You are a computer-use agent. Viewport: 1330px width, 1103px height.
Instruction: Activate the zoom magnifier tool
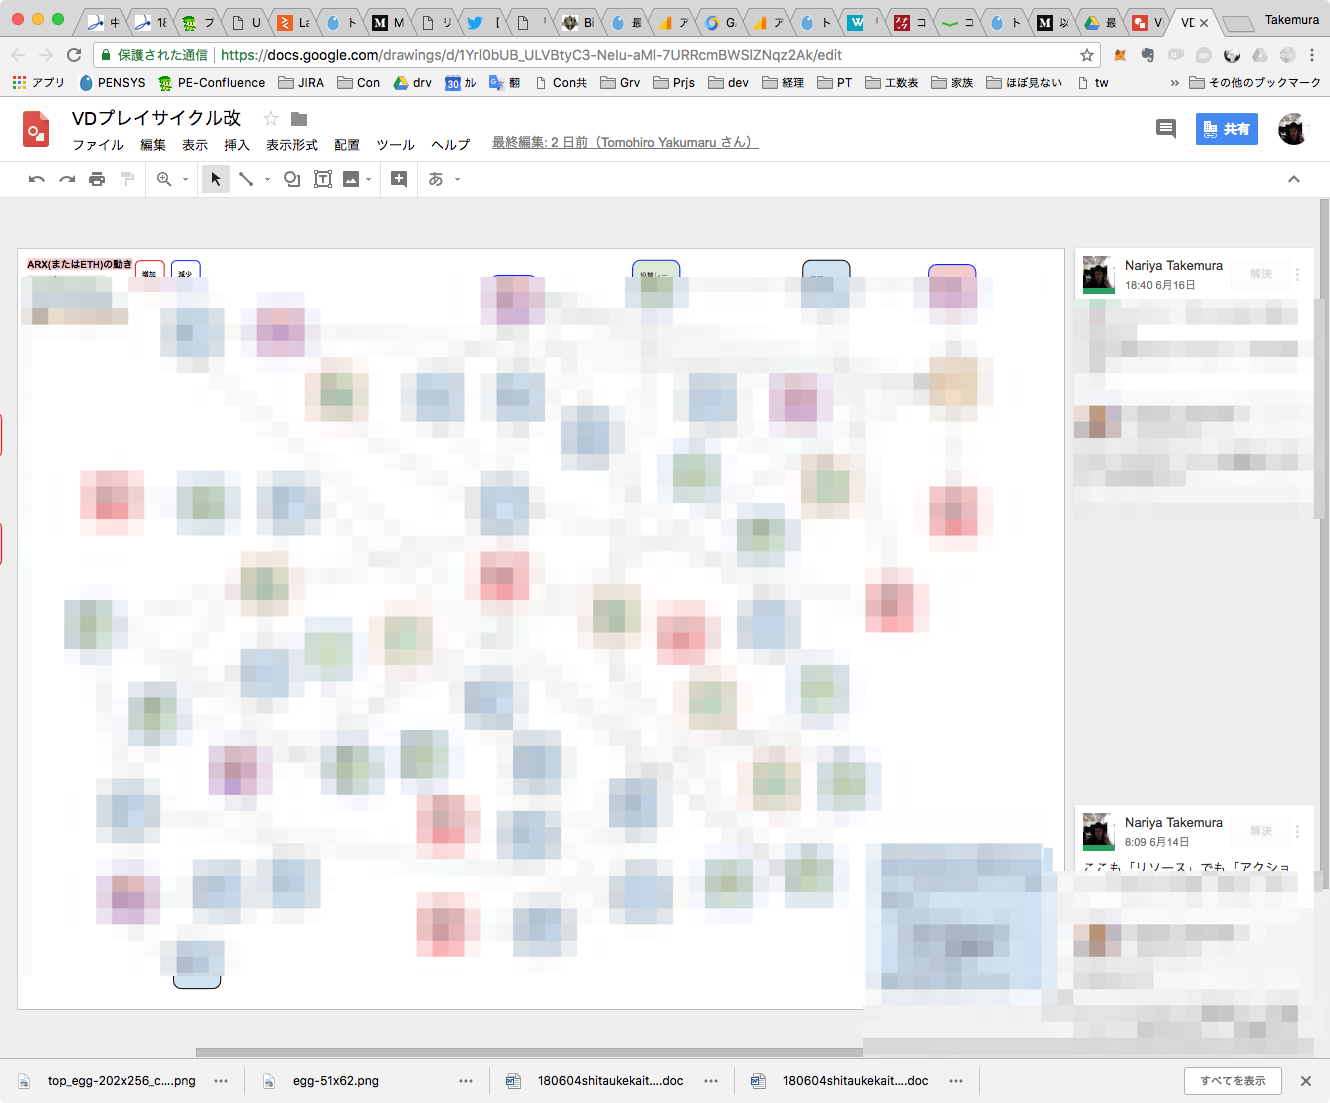[164, 179]
